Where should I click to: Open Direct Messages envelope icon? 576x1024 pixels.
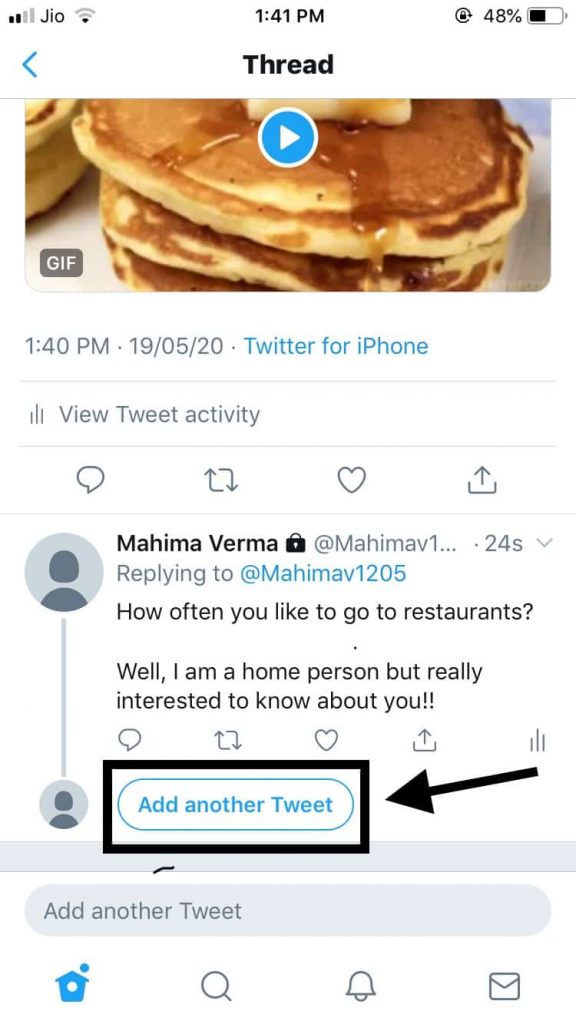(504, 985)
